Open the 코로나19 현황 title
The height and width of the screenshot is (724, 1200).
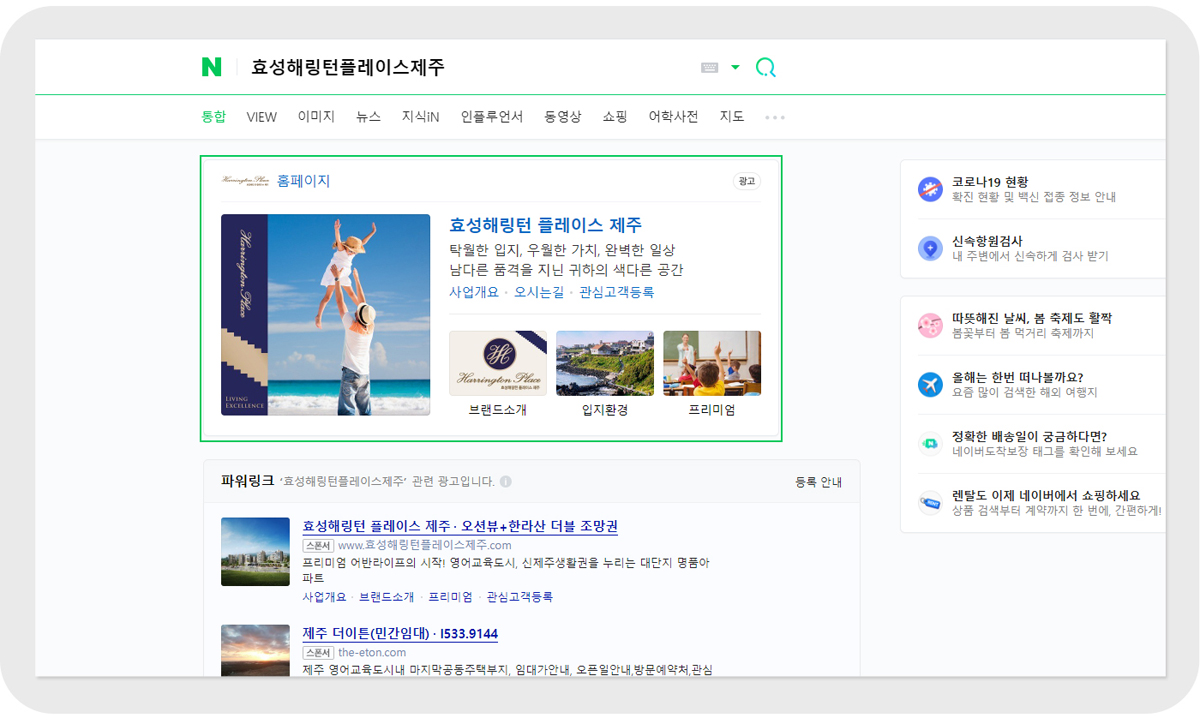click(x=990, y=182)
